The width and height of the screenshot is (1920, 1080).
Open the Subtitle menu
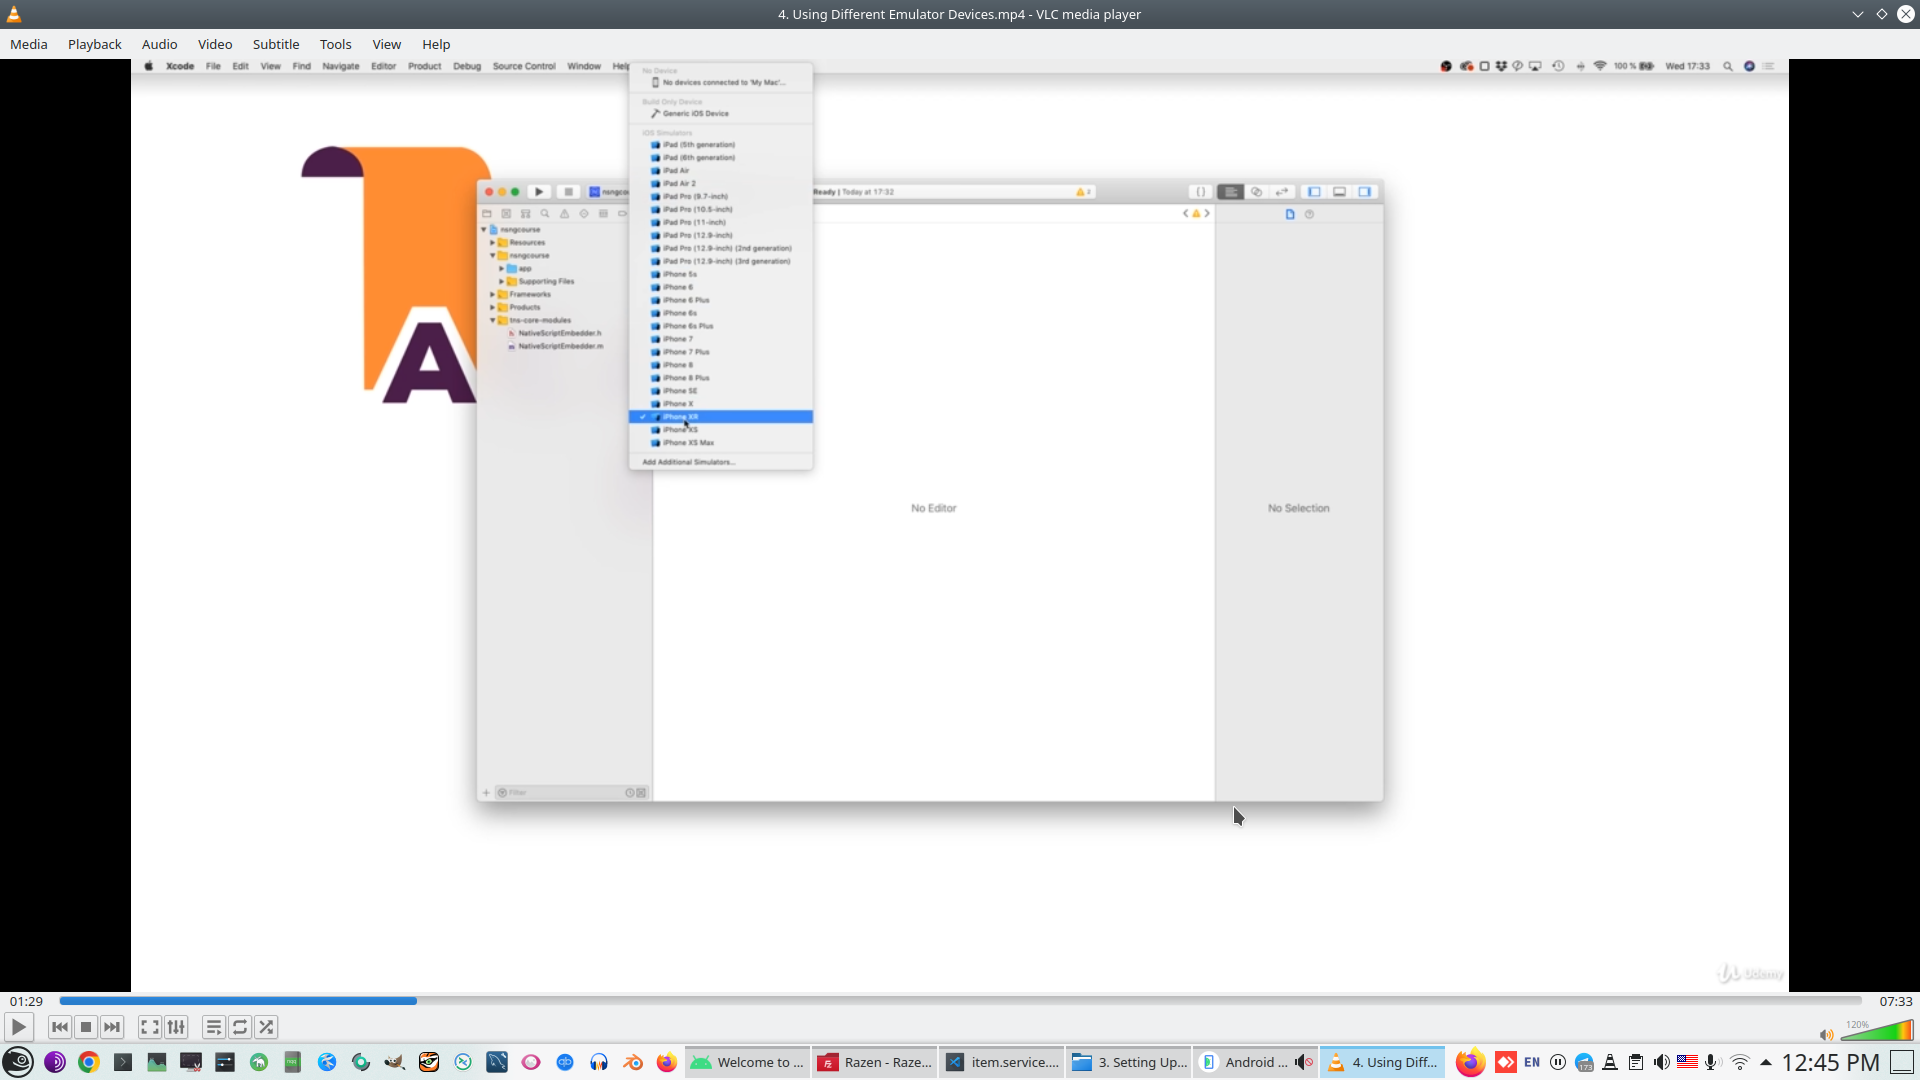point(275,44)
